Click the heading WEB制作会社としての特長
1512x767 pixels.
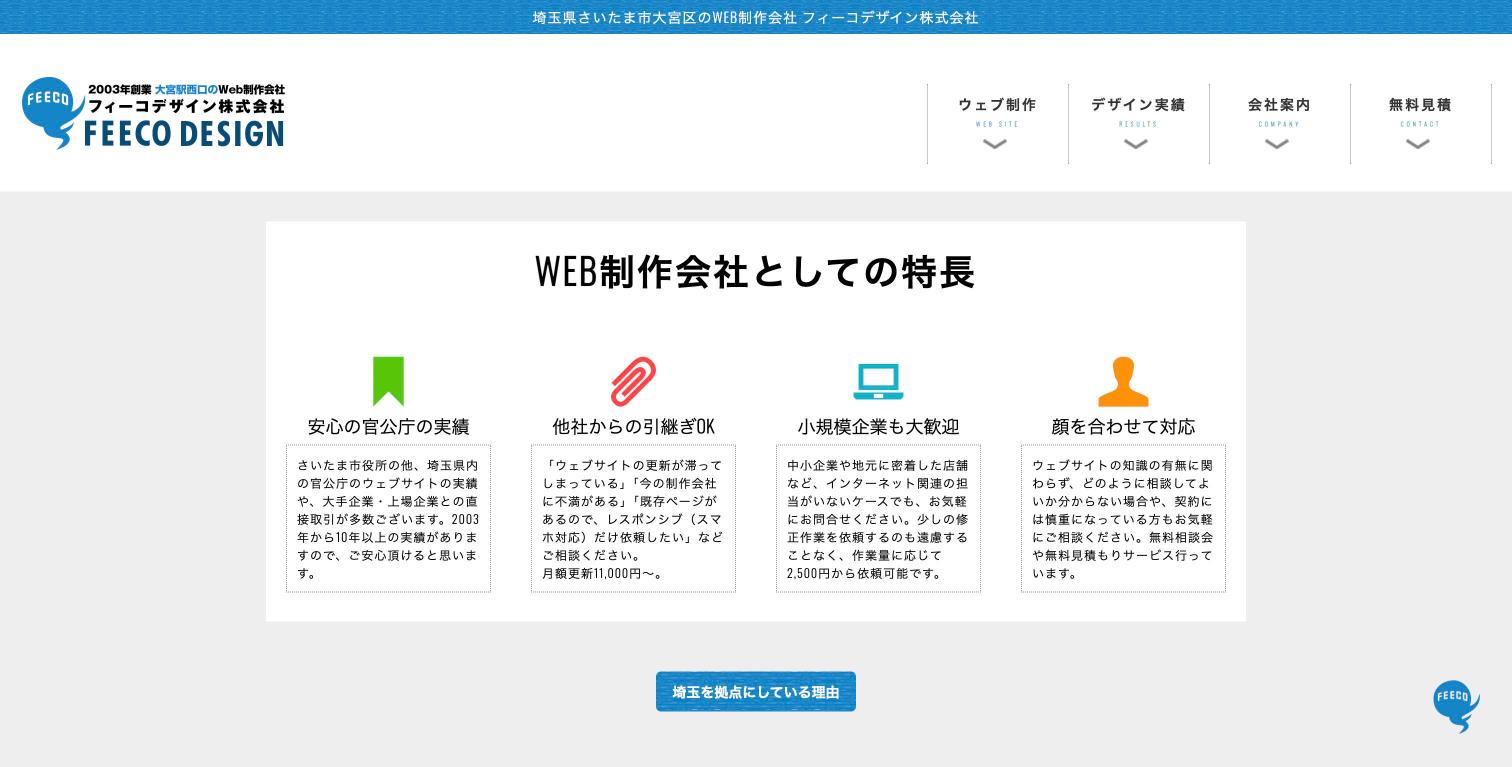tap(756, 272)
